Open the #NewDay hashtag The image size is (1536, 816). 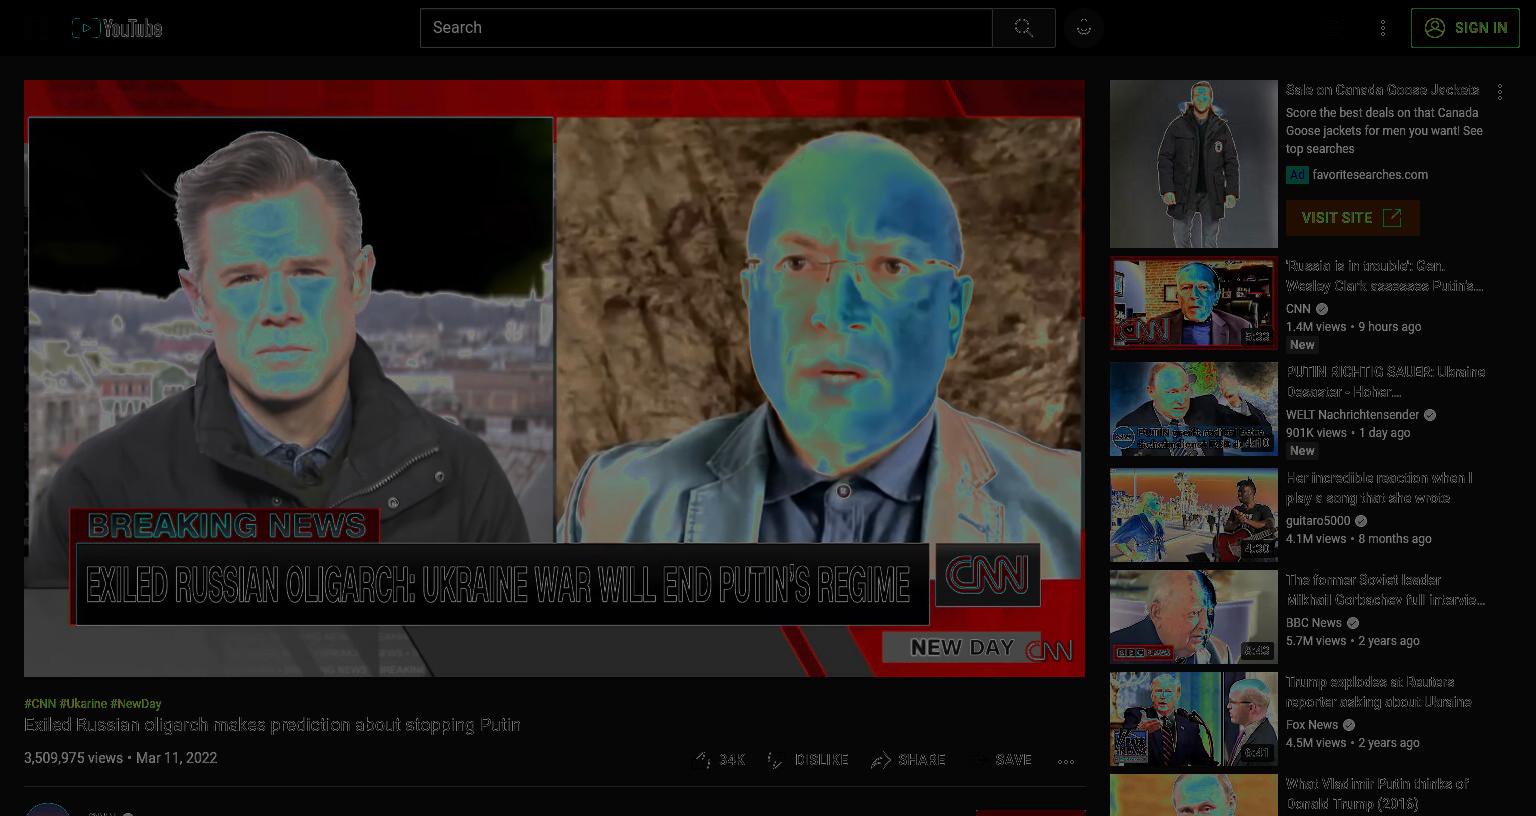pyautogui.click(x=136, y=704)
